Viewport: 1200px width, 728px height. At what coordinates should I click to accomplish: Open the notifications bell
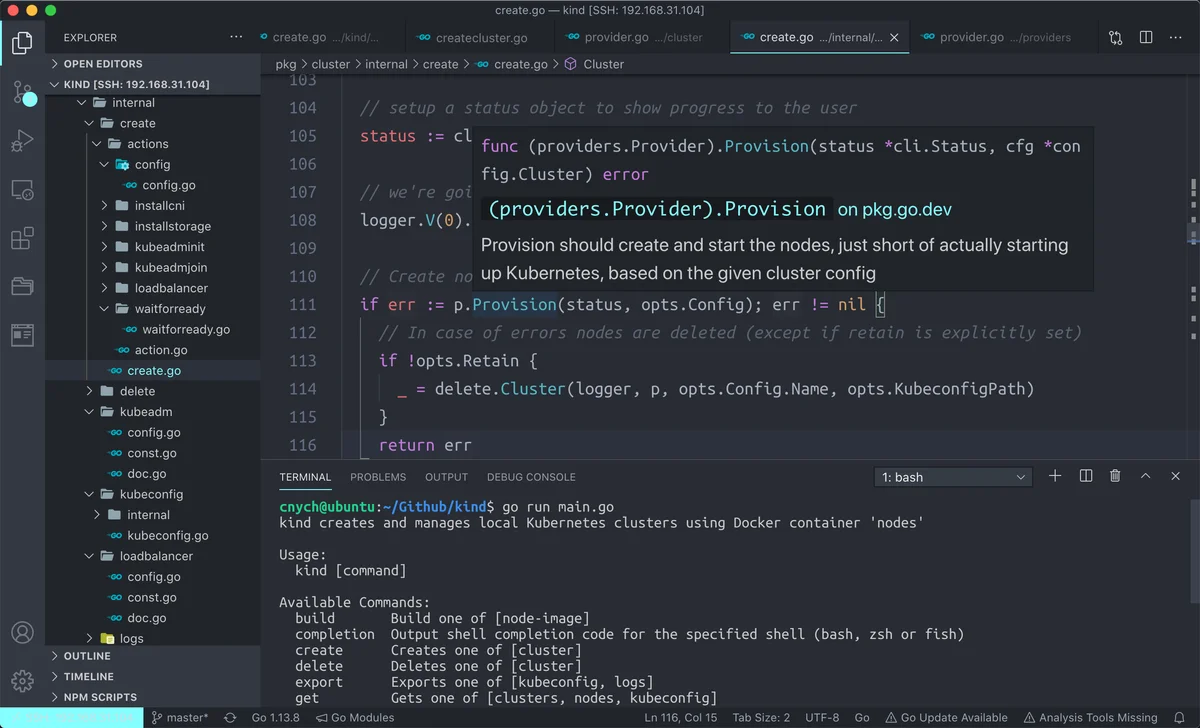click(x=1181, y=717)
